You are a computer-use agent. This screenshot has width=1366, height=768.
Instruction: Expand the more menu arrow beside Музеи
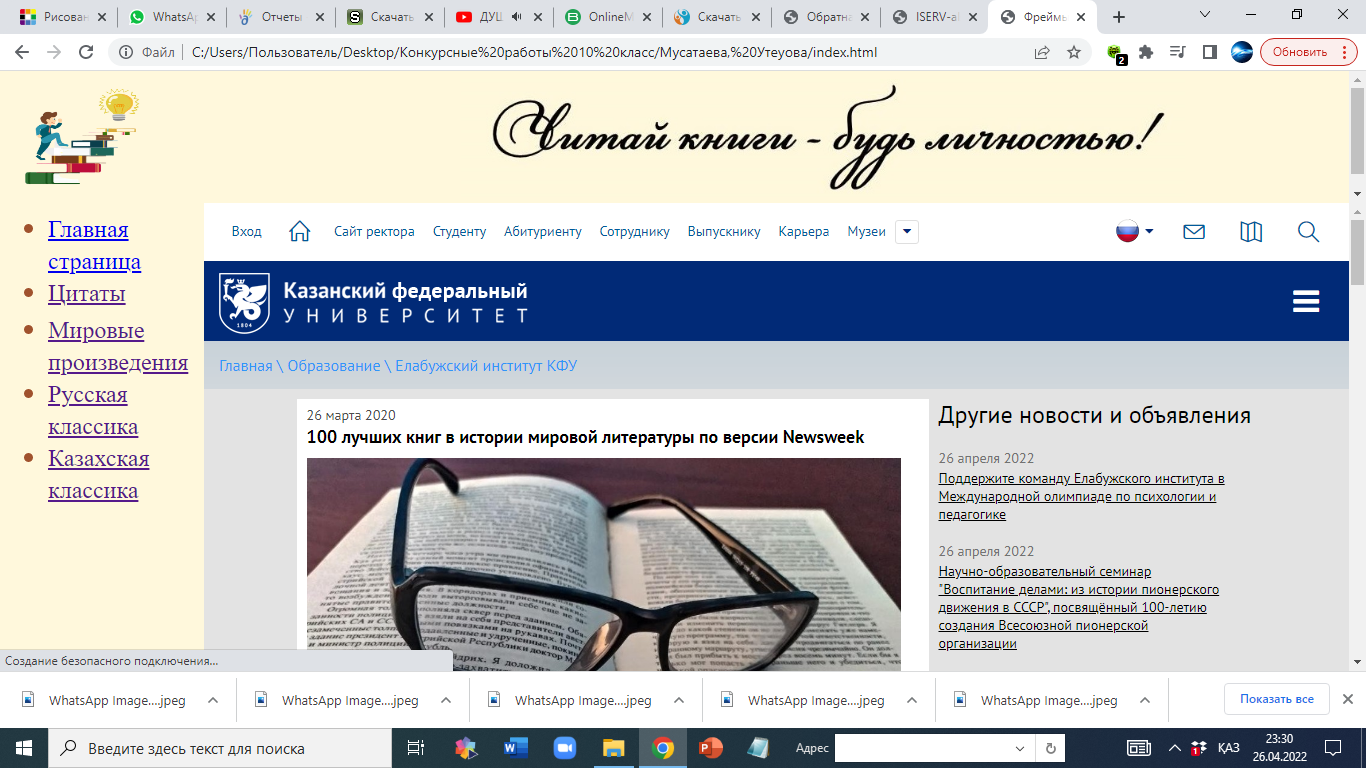point(906,232)
